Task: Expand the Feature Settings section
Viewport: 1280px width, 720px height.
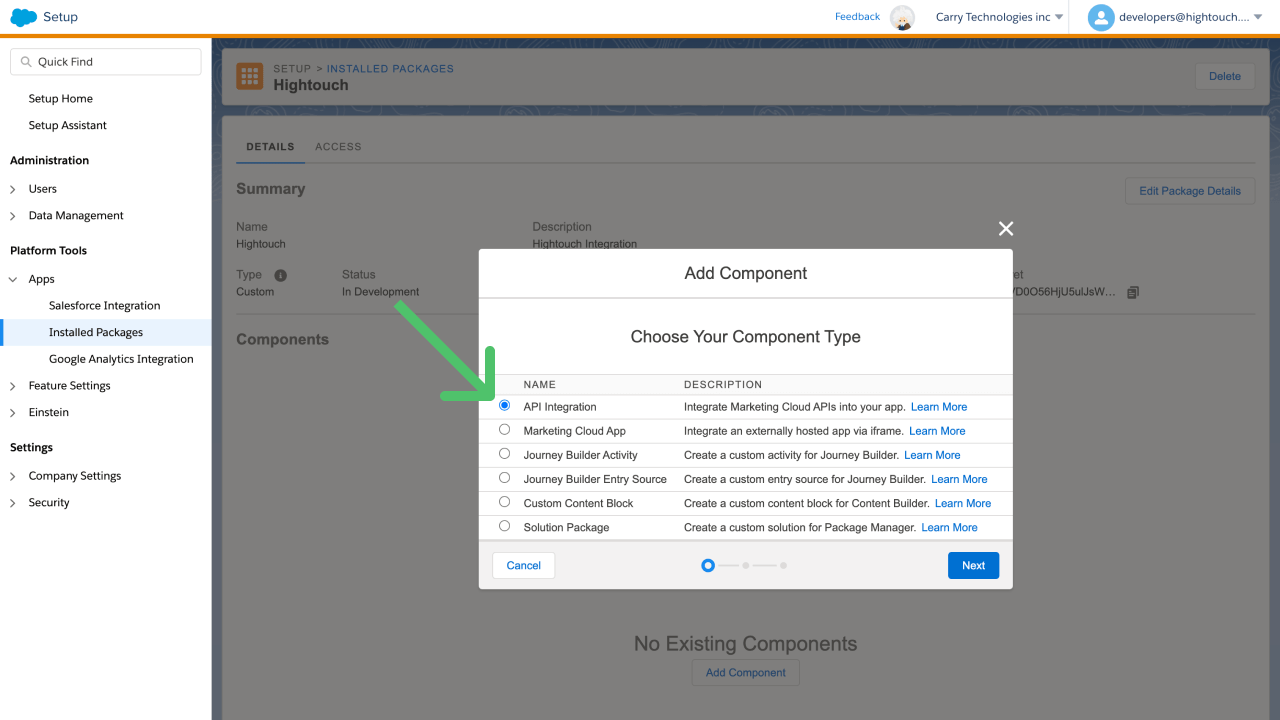Action: (x=13, y=386)
